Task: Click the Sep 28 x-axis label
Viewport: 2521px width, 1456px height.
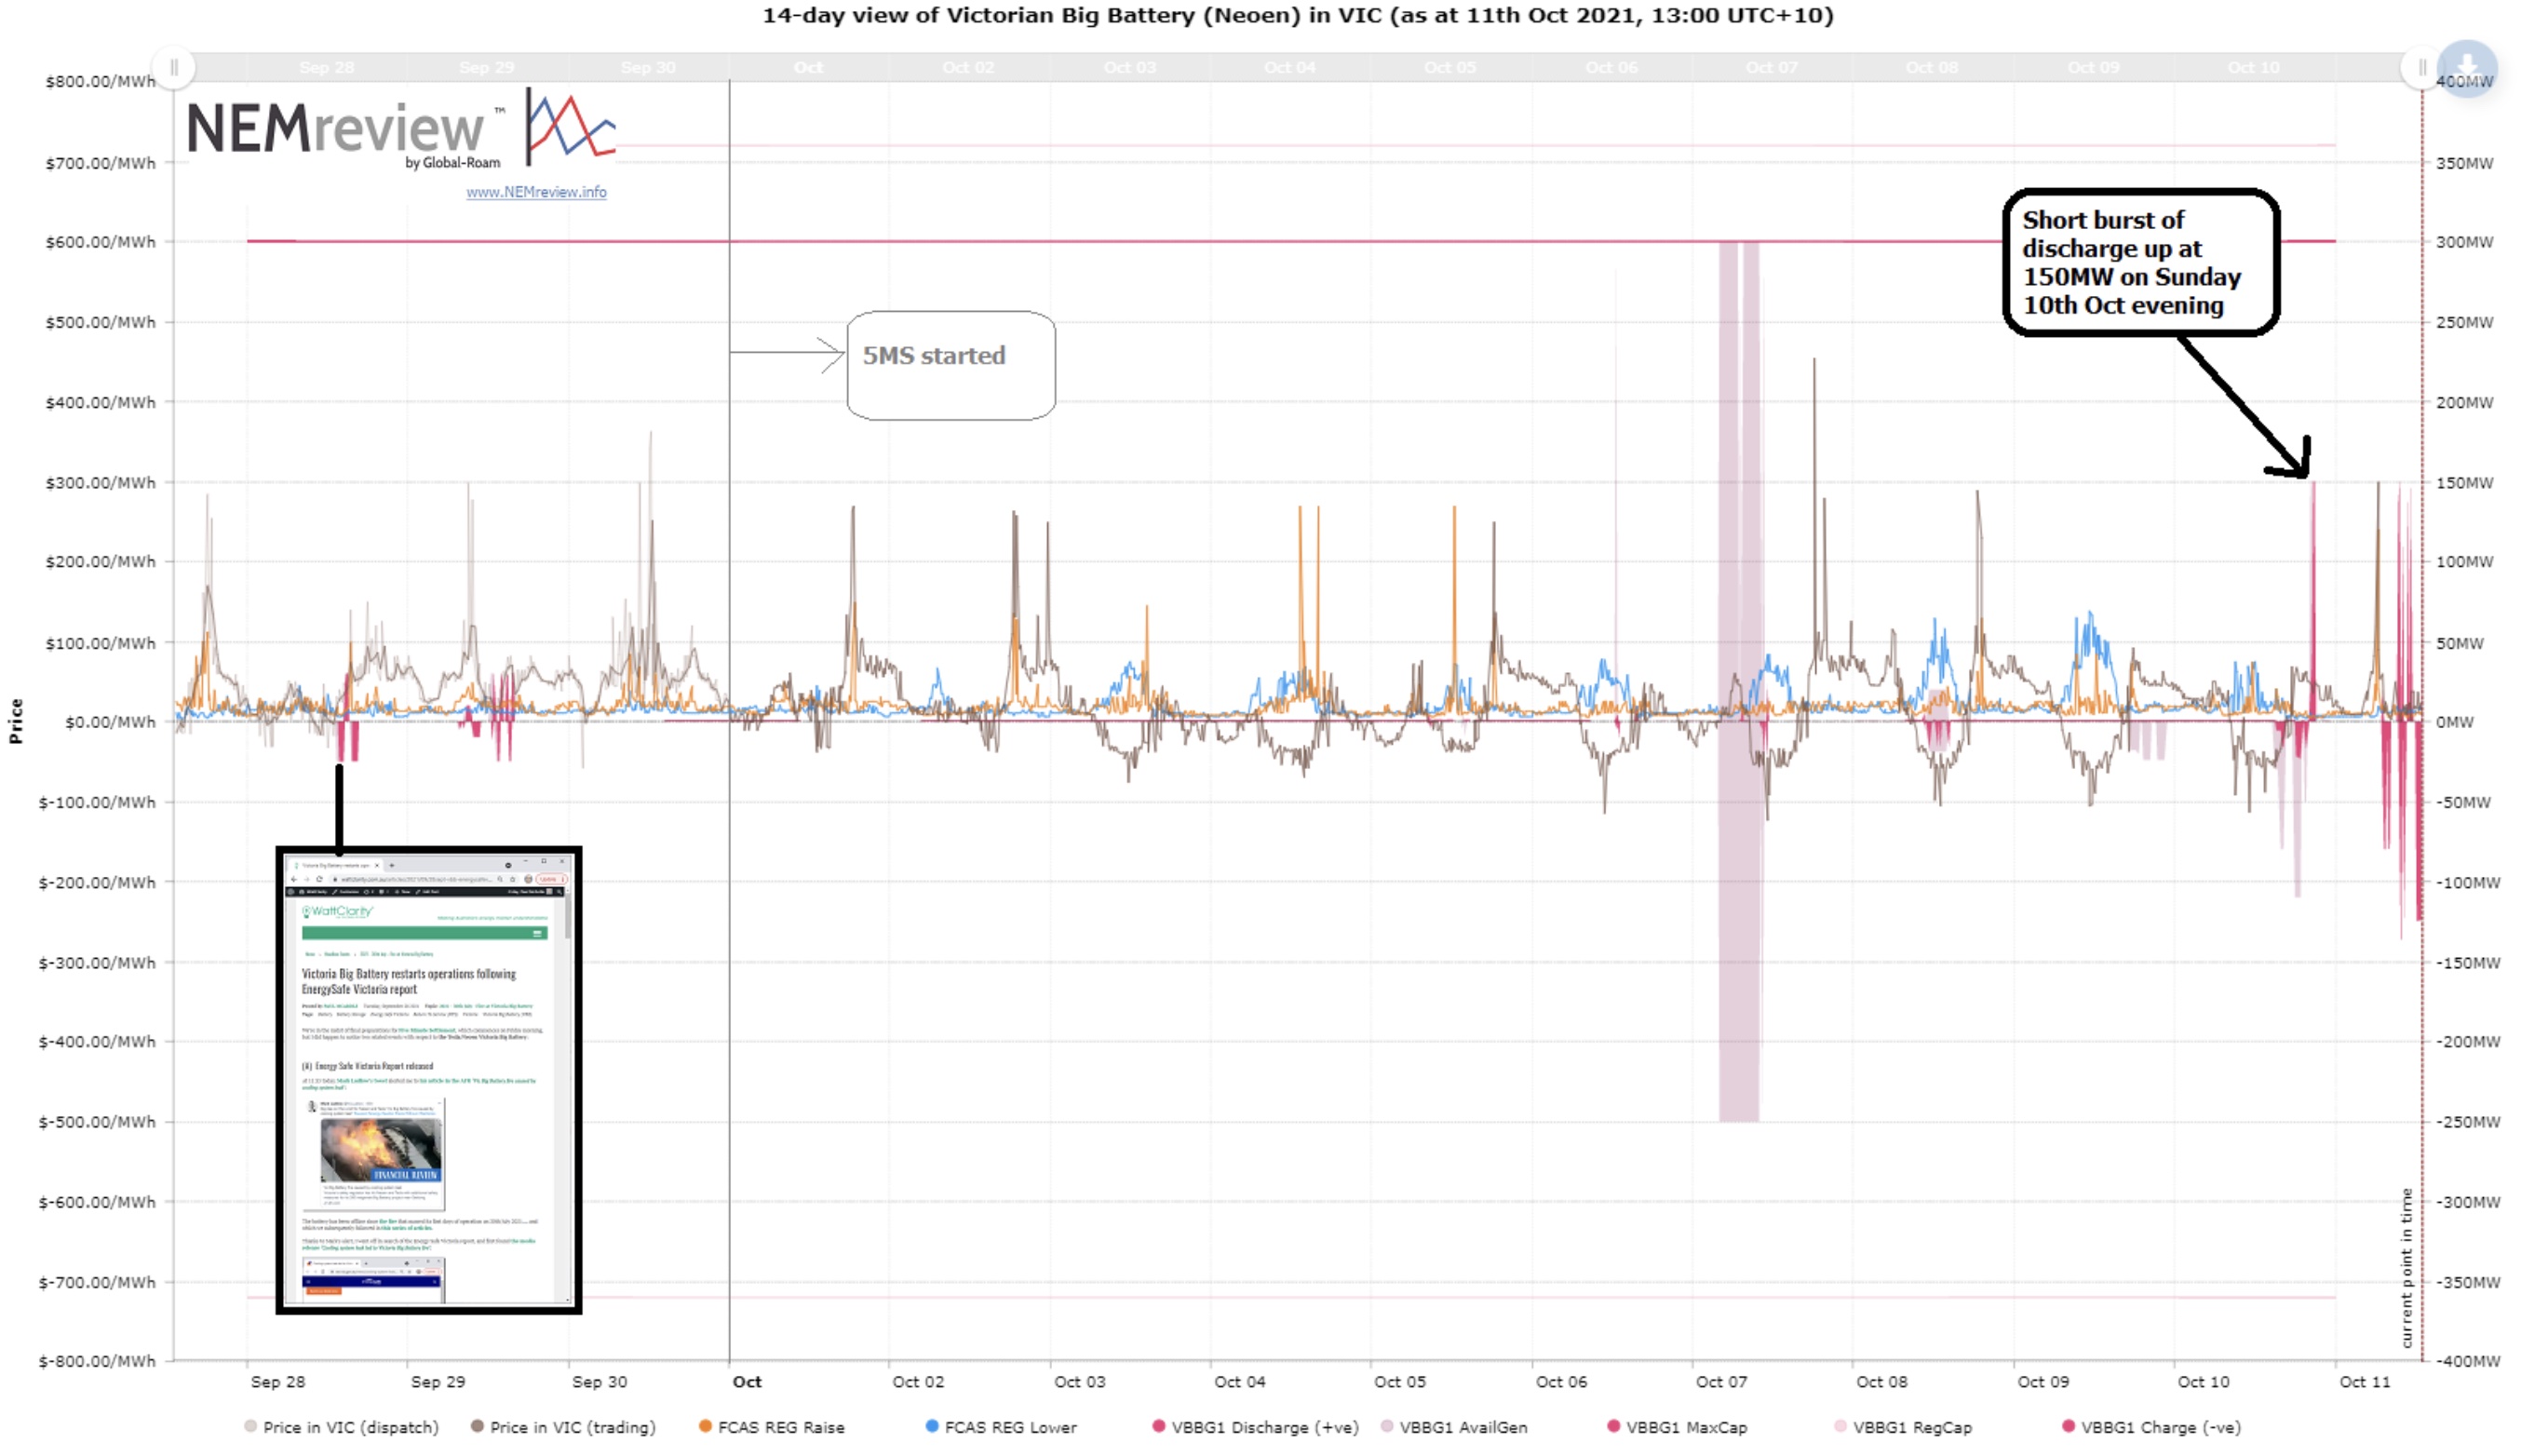Action: 277,1381
